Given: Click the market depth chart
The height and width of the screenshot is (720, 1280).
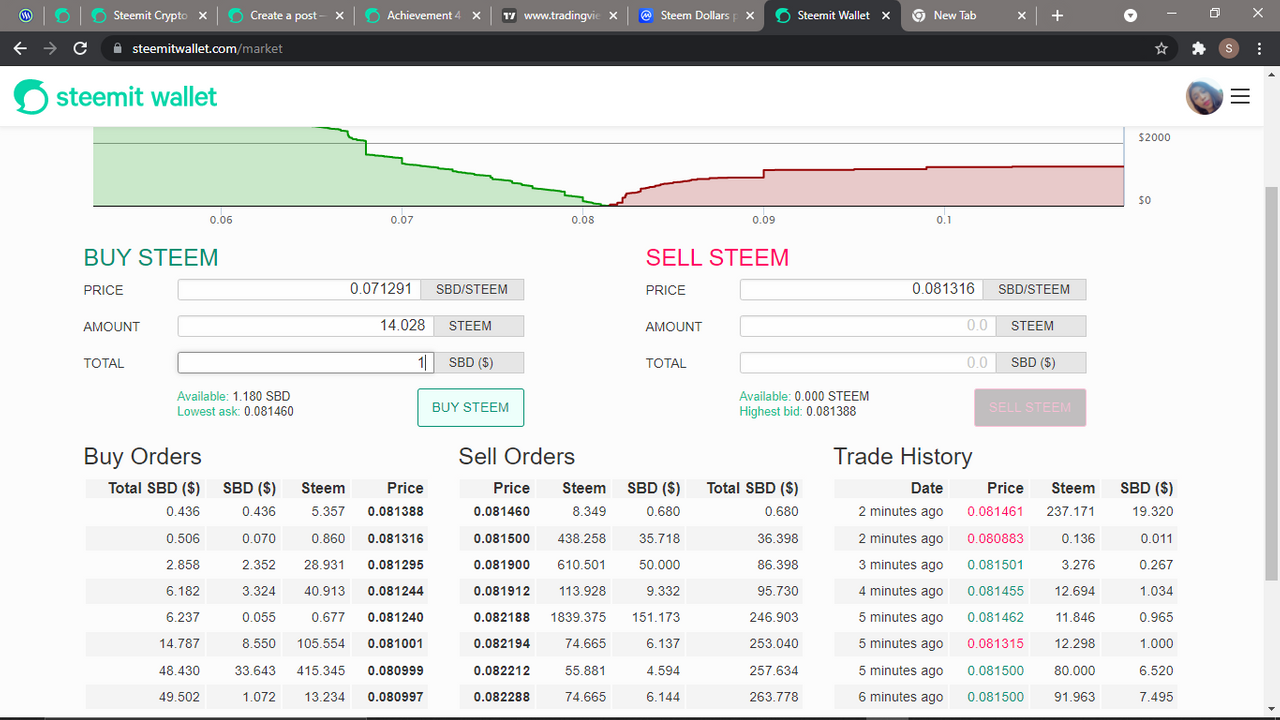Looking at the screenshot, I should (x=609, y=167).
